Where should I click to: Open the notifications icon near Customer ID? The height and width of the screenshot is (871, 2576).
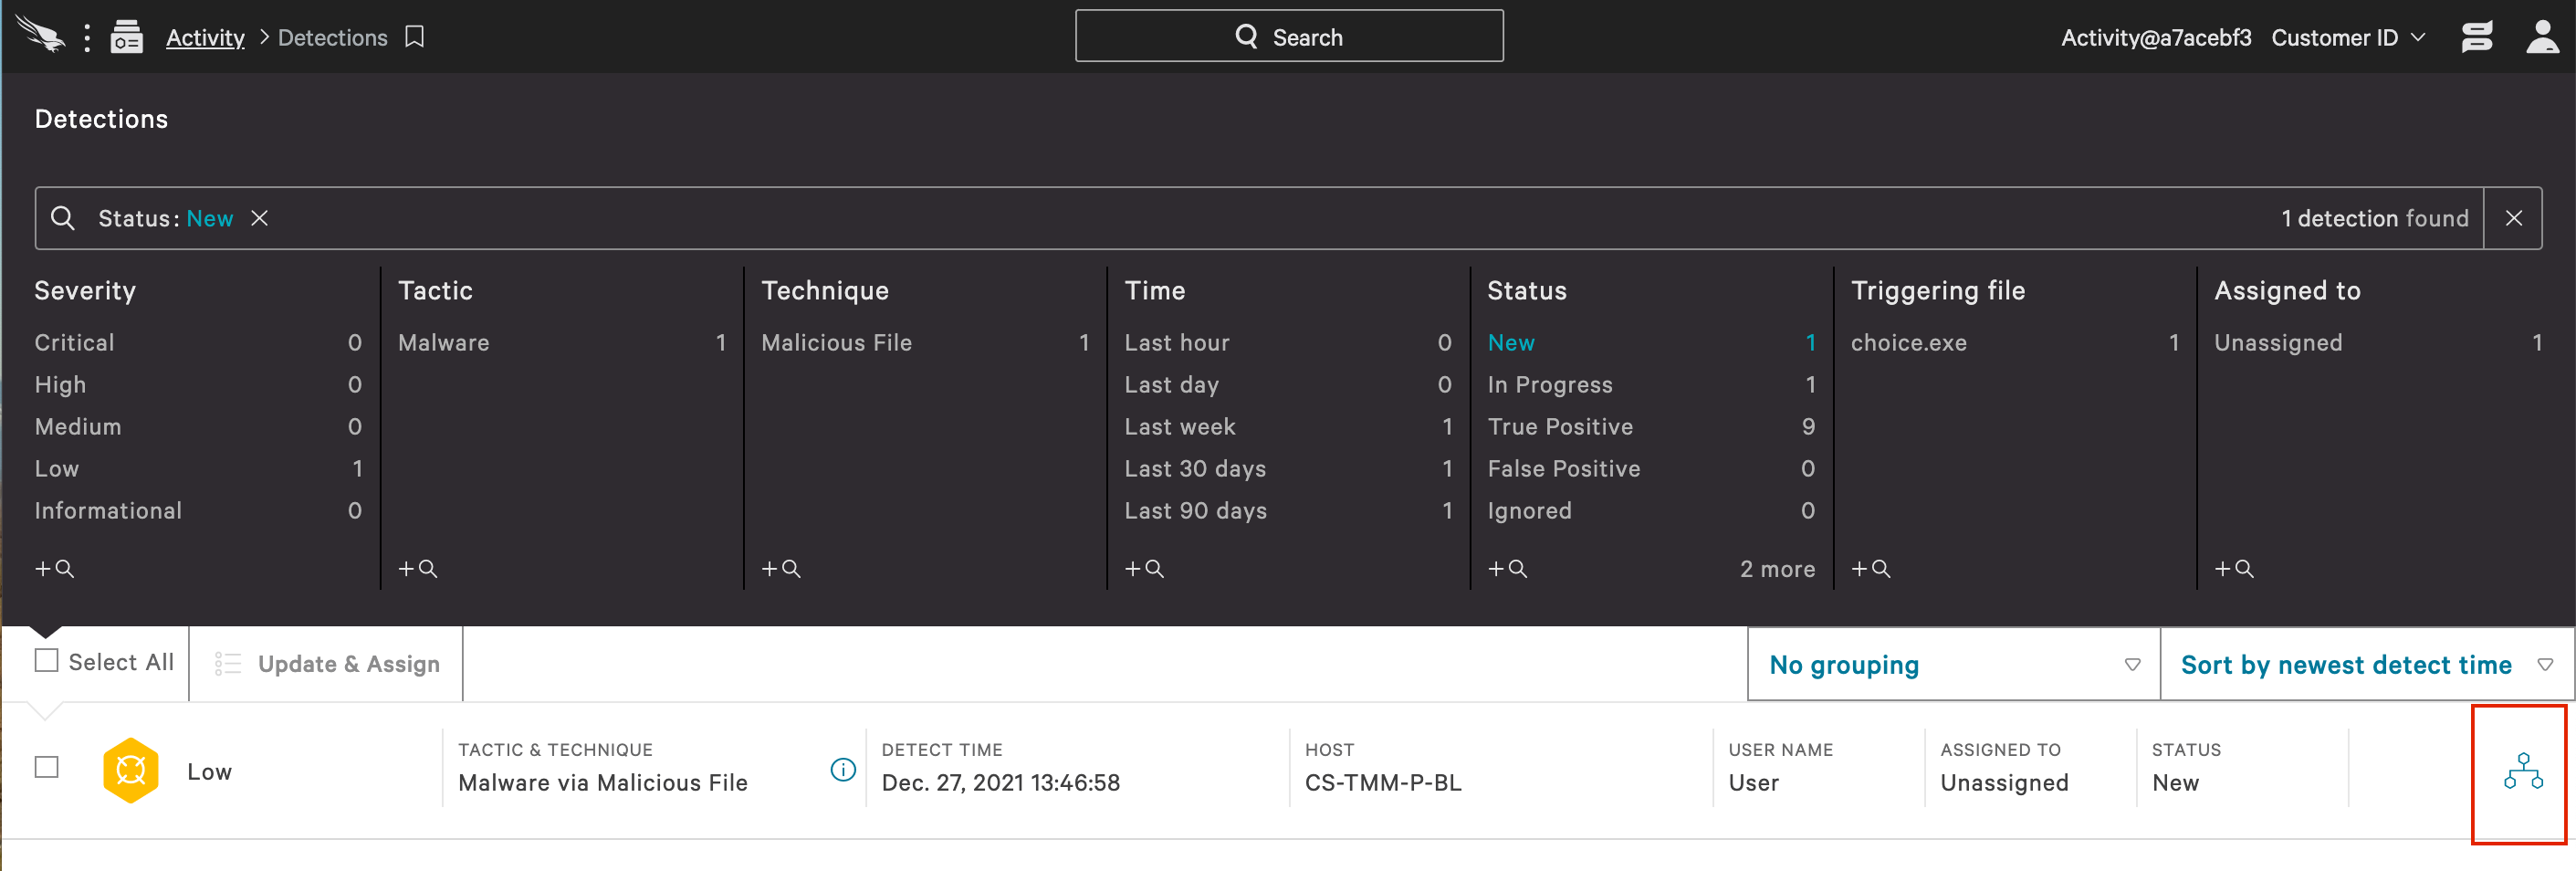2476,37
